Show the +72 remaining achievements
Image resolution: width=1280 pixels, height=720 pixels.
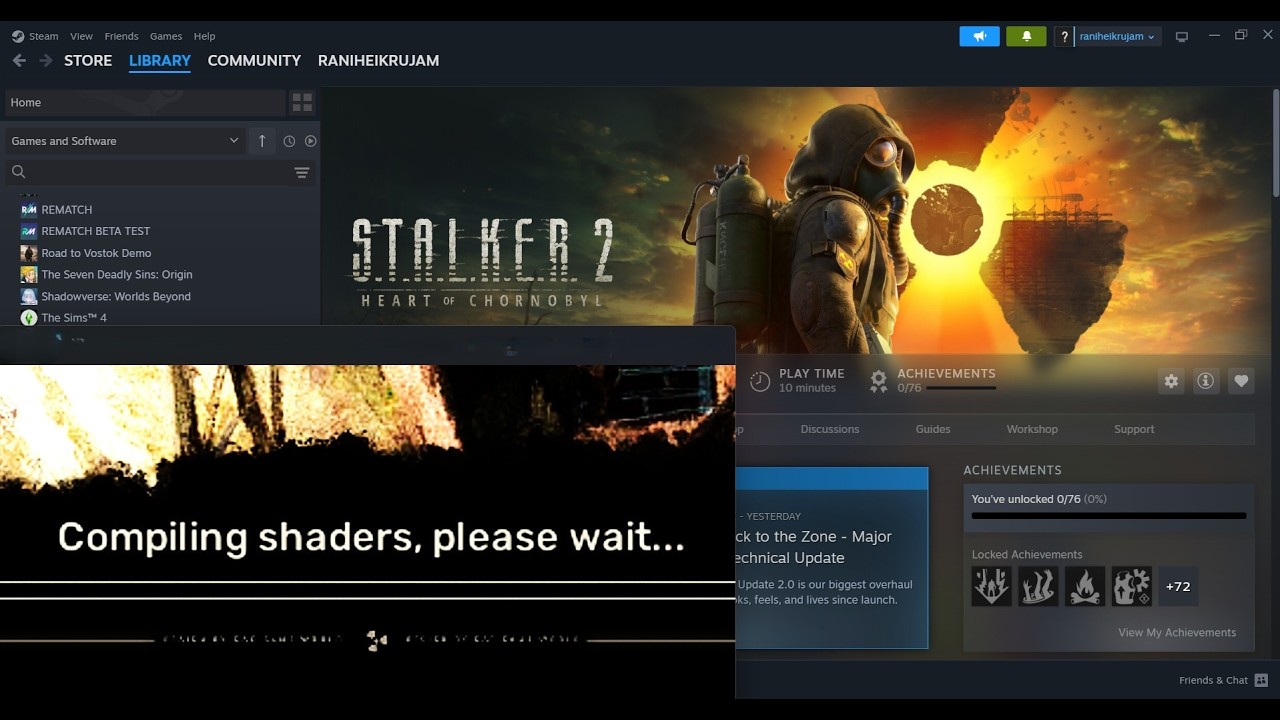click(1178, 587)
